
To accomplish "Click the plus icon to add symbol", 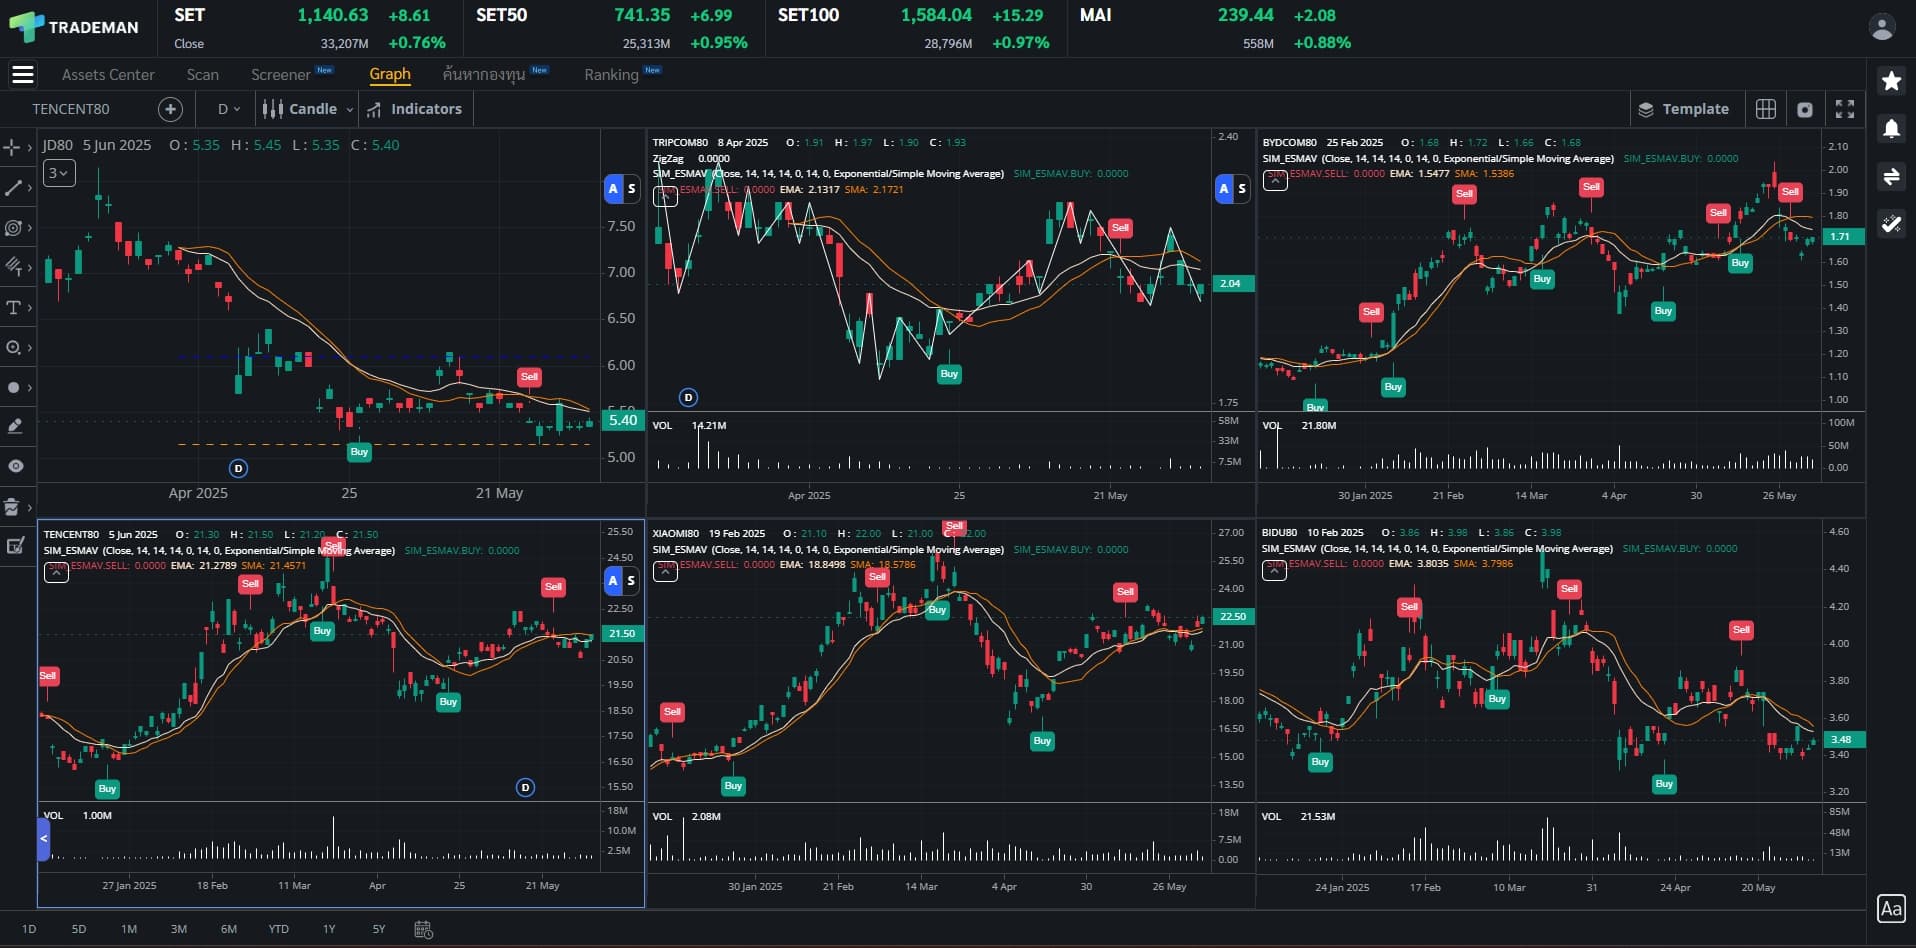I will tap(171, 109).
